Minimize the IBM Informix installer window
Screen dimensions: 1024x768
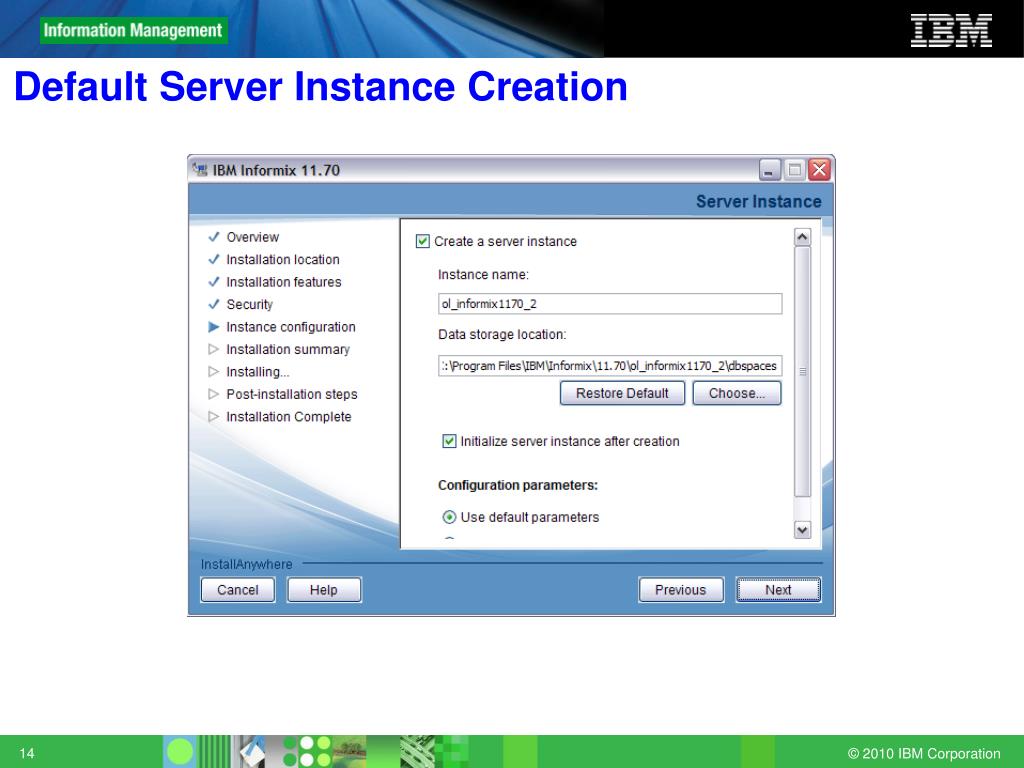[770, 170]
